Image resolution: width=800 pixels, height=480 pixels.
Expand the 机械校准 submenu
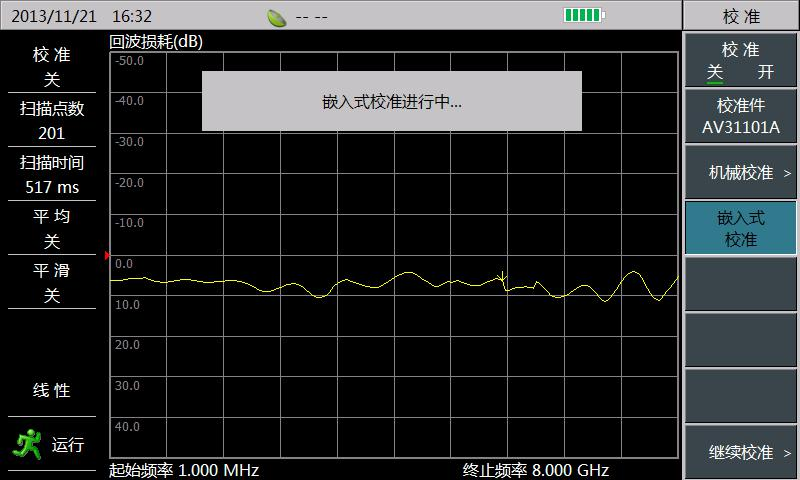(x=740, y=172)
